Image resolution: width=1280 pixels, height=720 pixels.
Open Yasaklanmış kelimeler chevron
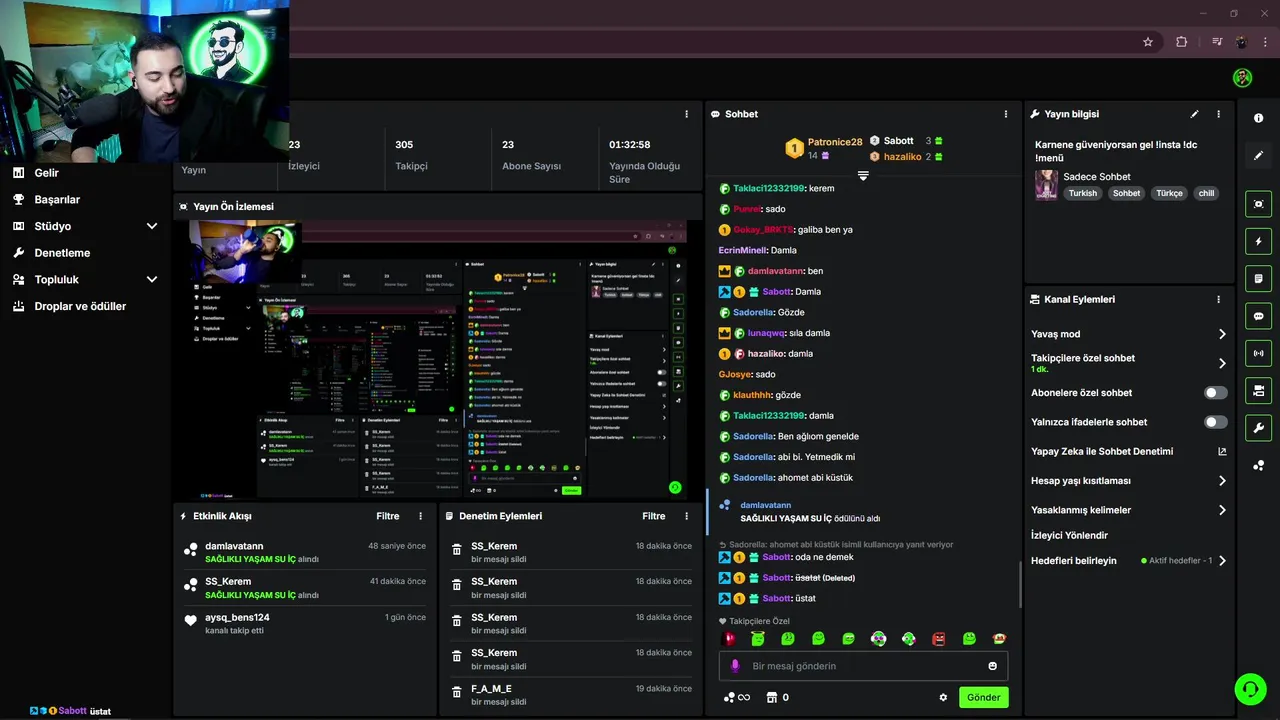coord(1222,510)
